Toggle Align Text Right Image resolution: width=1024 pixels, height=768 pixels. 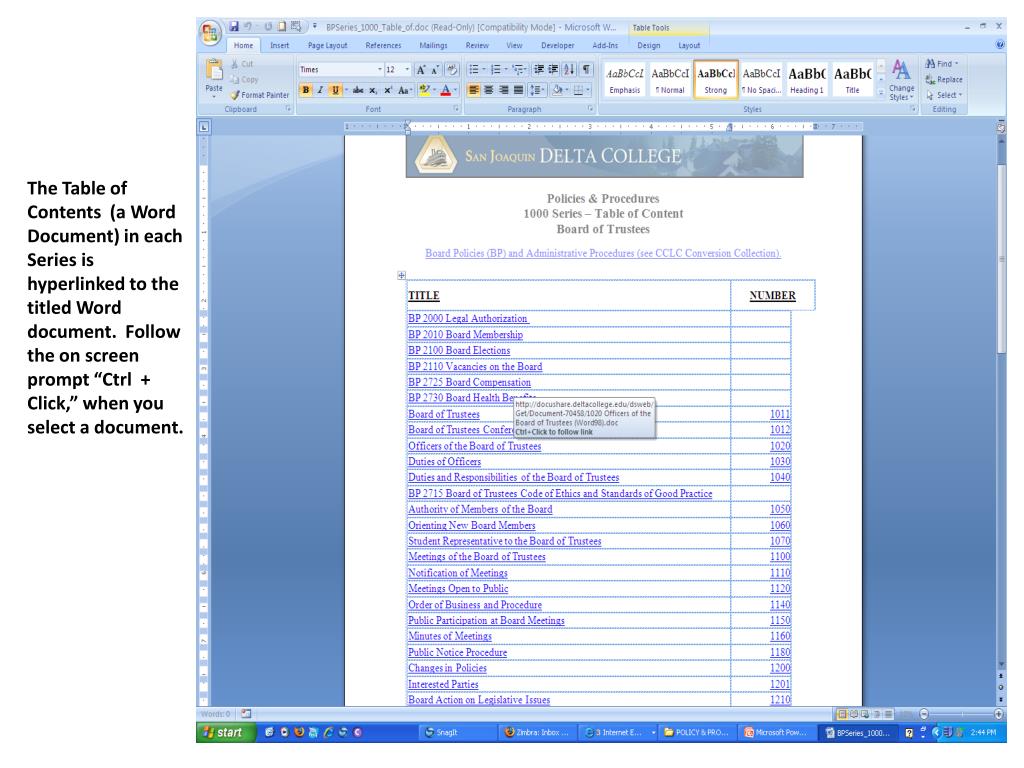tap(504, 90)
